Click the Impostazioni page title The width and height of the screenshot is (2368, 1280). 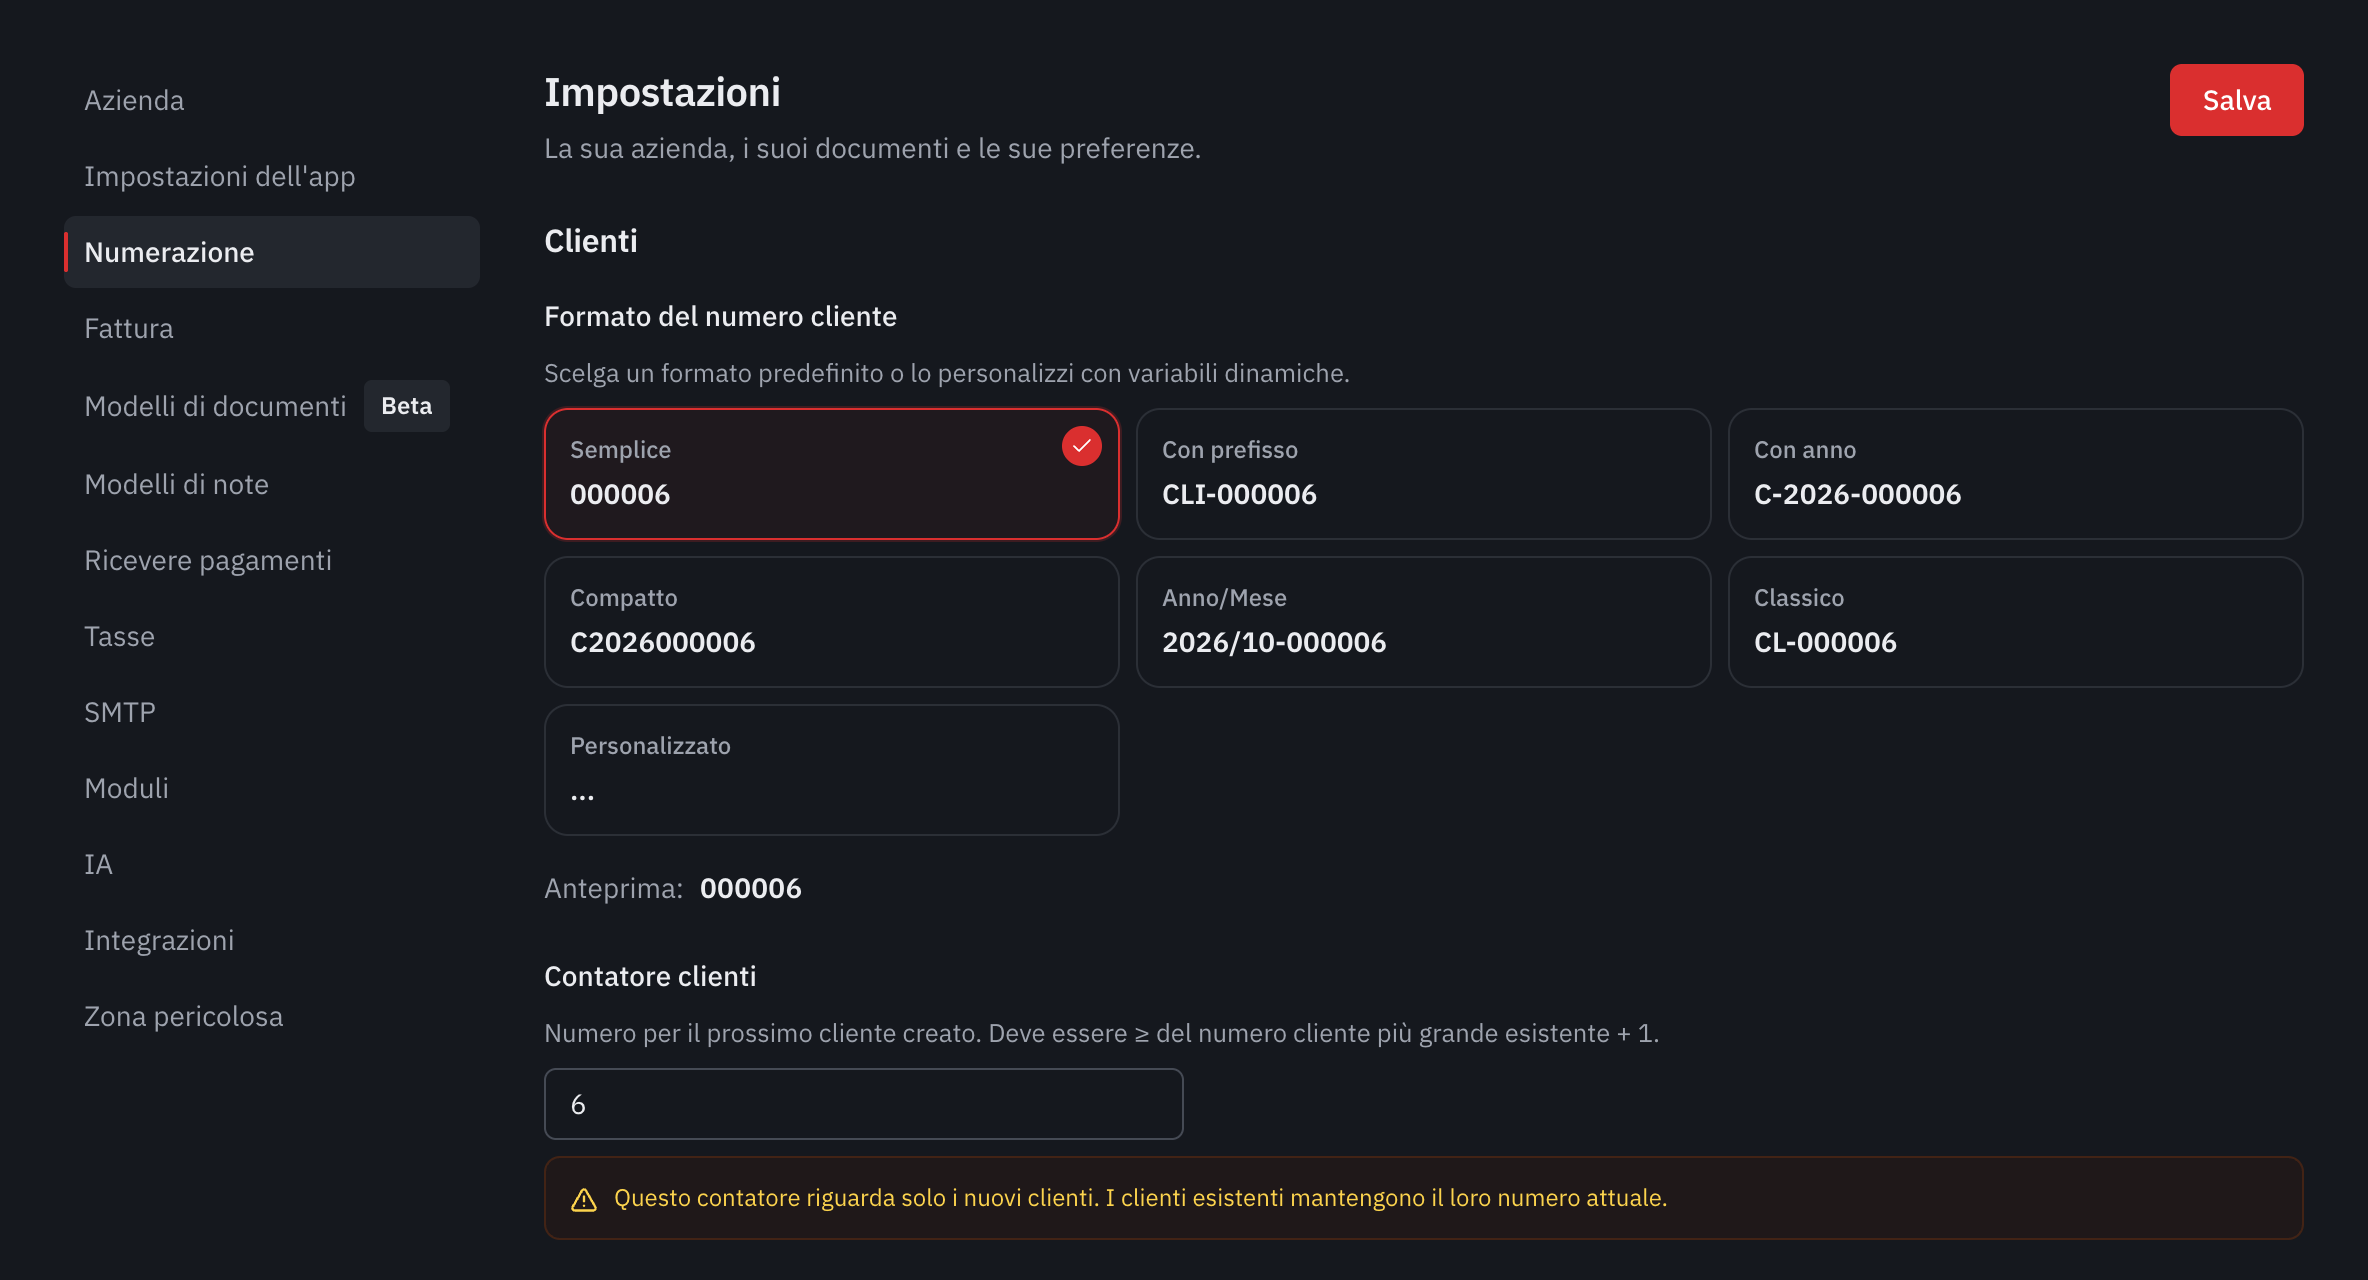point(662,92)
